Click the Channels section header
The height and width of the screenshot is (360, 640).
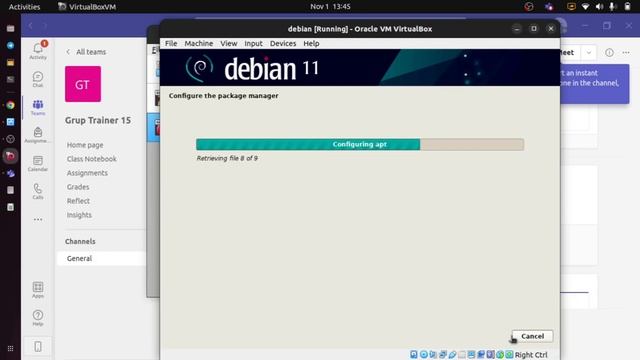tap(80, 241)
